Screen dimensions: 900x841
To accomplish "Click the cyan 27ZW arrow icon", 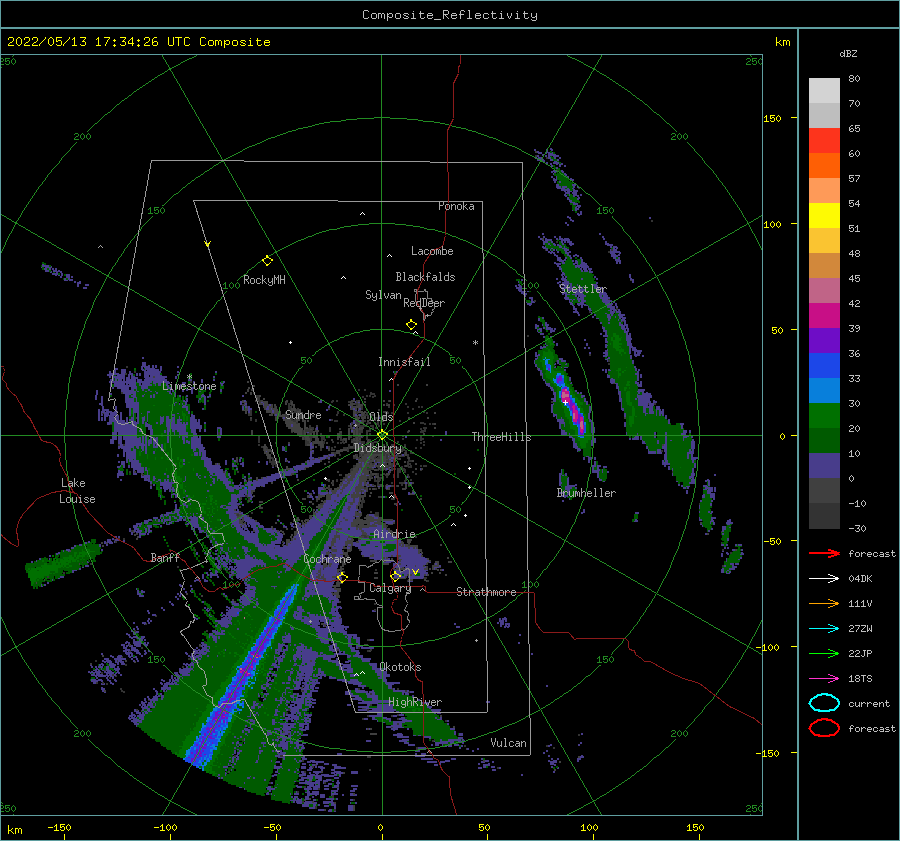I will pyautogui.click(x=824, y=629).
